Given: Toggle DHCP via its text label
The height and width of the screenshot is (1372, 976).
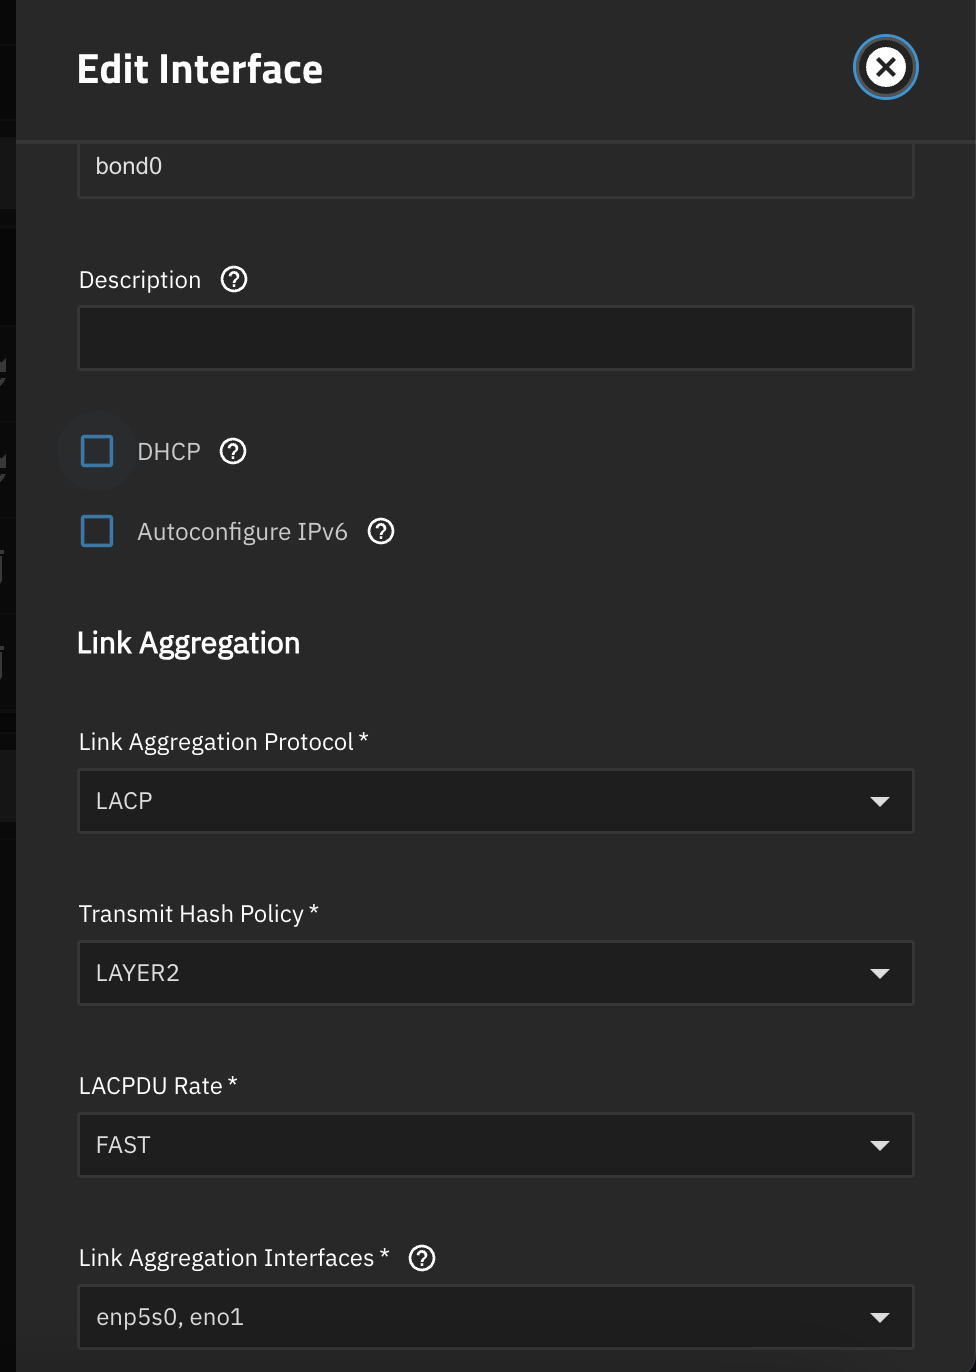Looking at the screenshot, I should (169, 452).
